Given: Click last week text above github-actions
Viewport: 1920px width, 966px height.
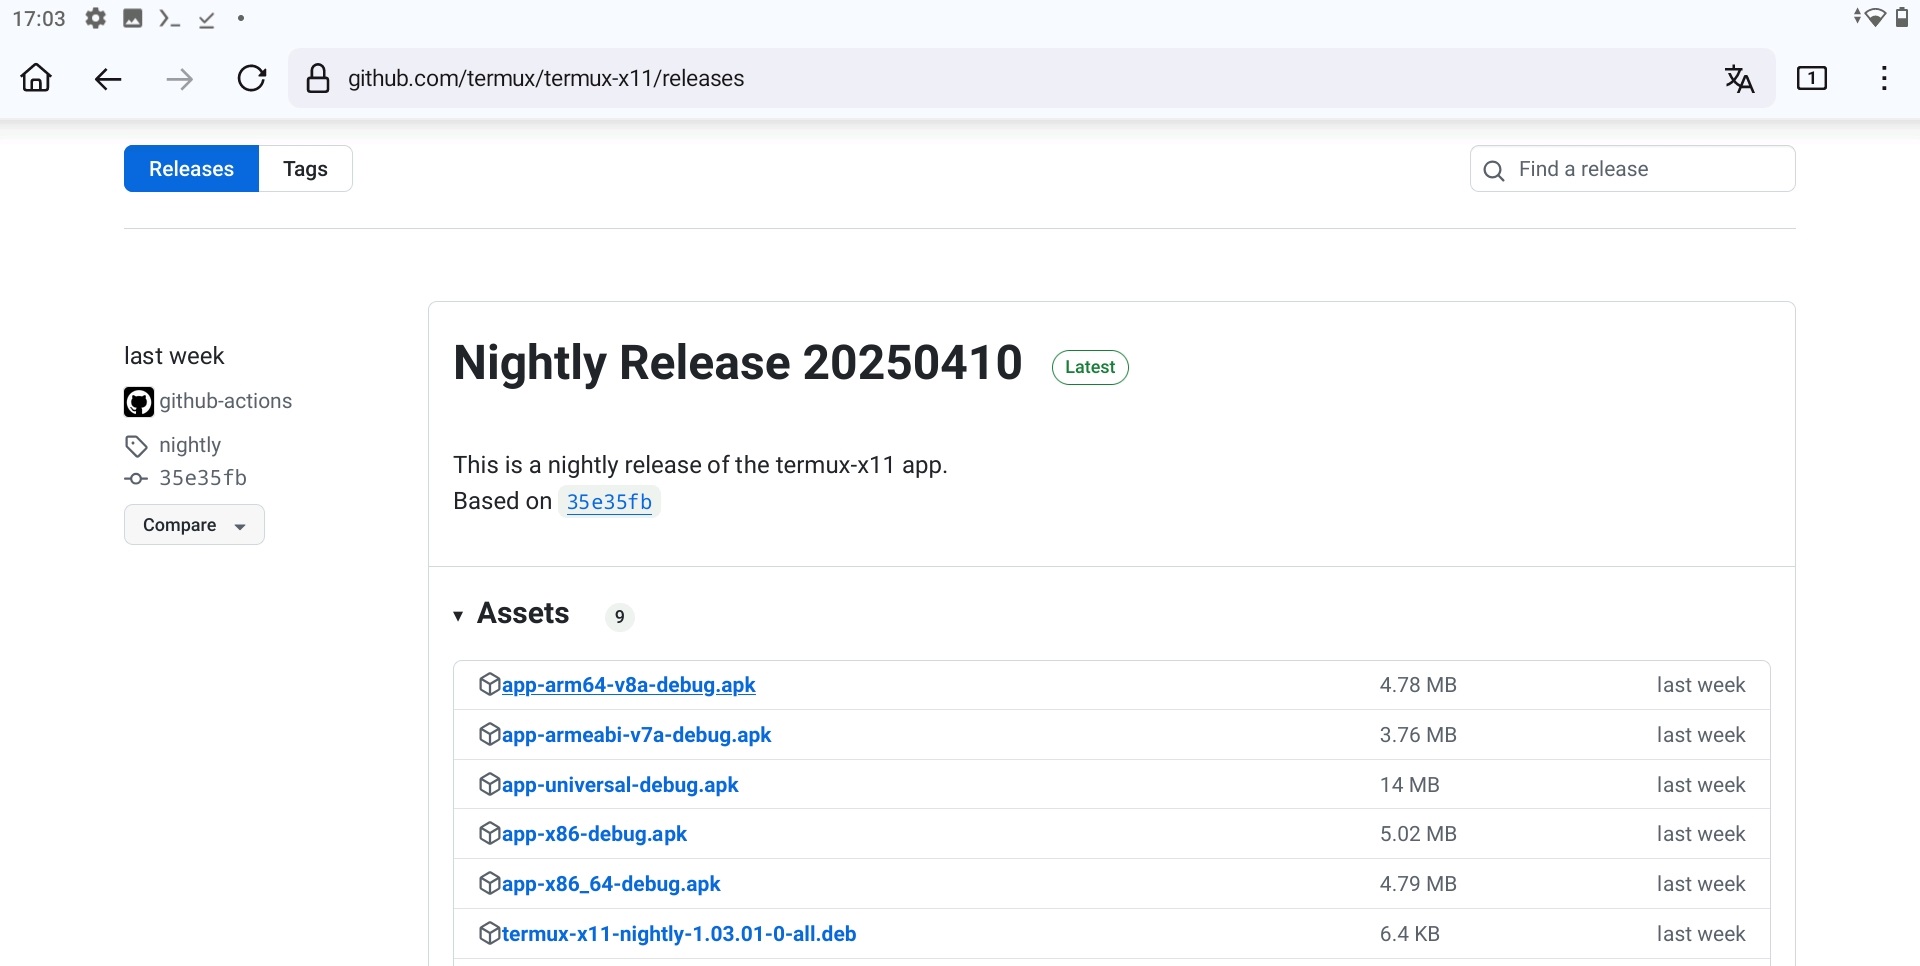Looking at the screenshot, I should click(x=174, y=356).
